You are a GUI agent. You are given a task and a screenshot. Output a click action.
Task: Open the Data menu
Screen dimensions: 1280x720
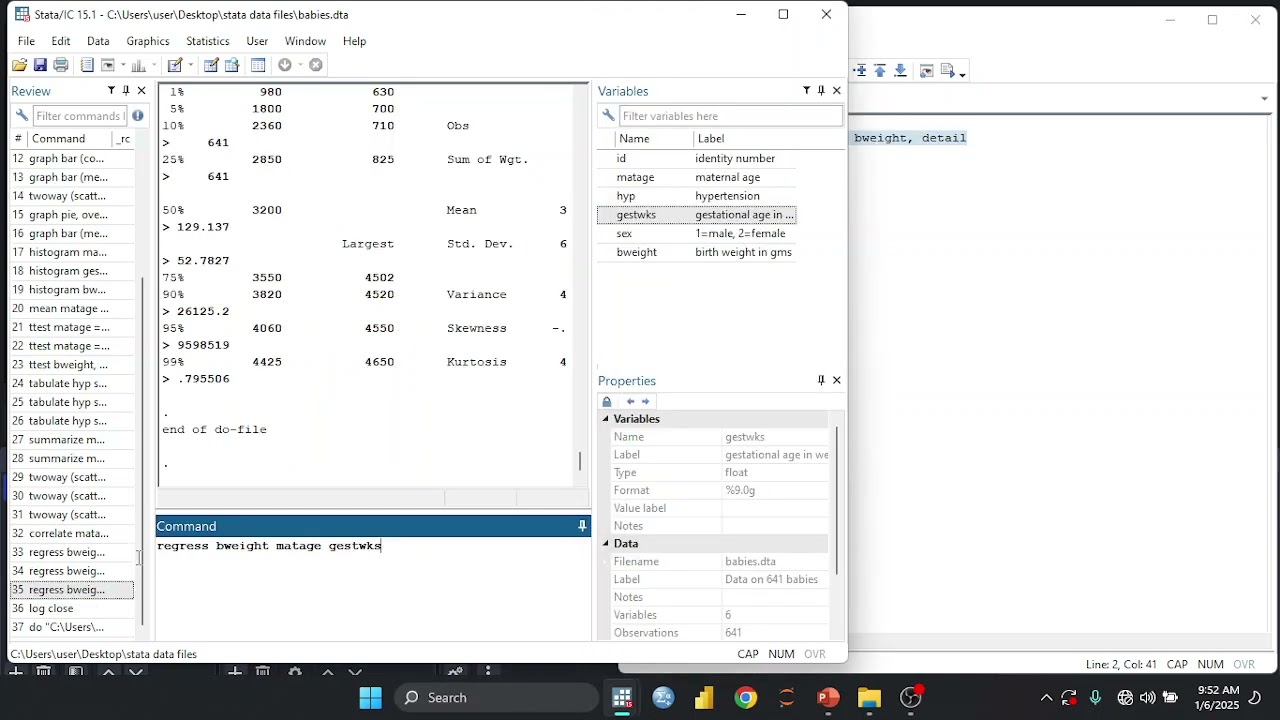[98, 41]
